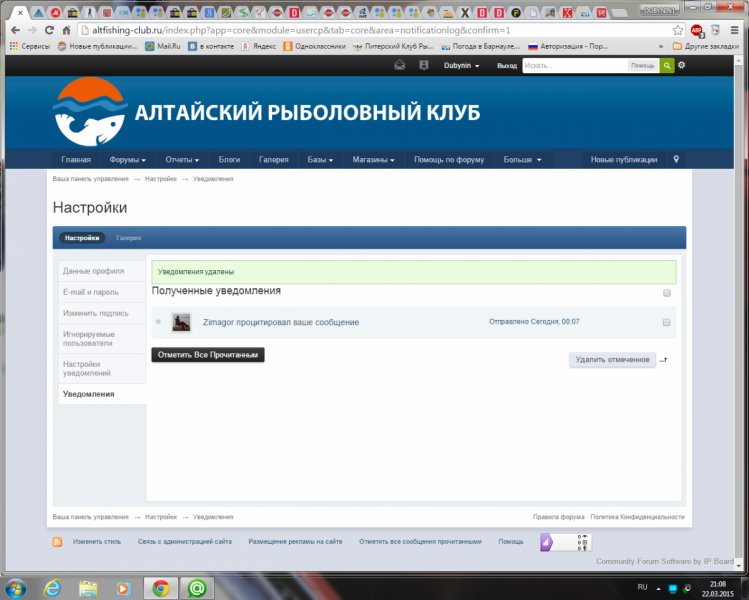749x600 pixels.
Task: Expand the Отчеты menu
Action: click(x=182, y=160)
